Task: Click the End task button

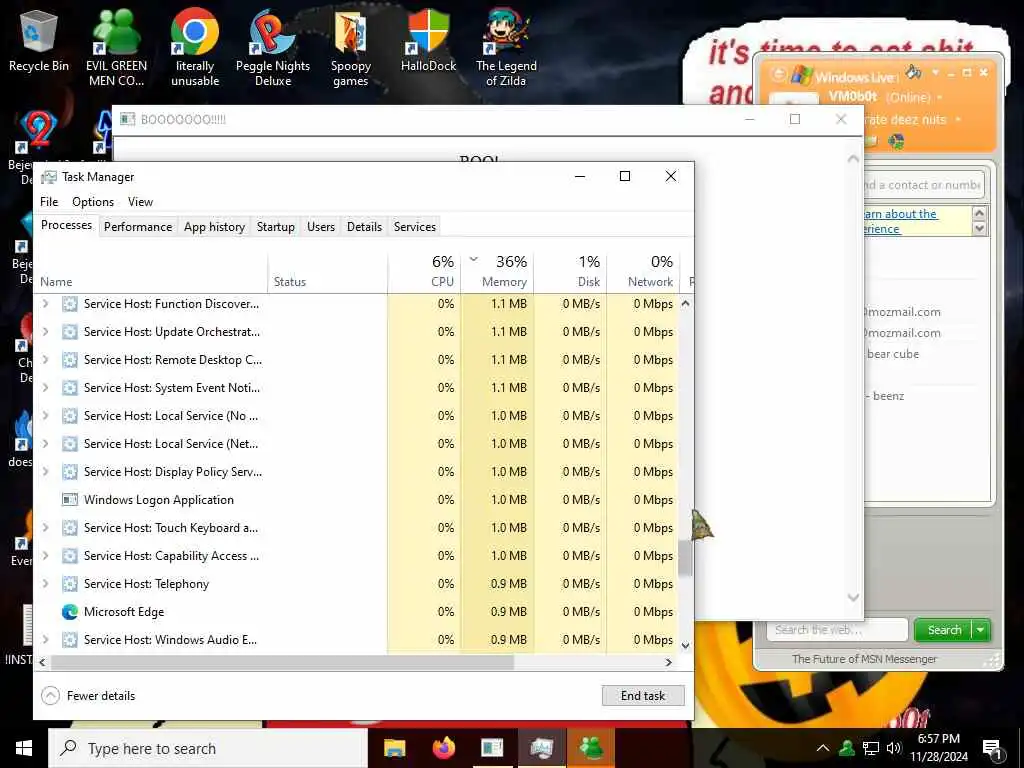Action: [643, 696]
